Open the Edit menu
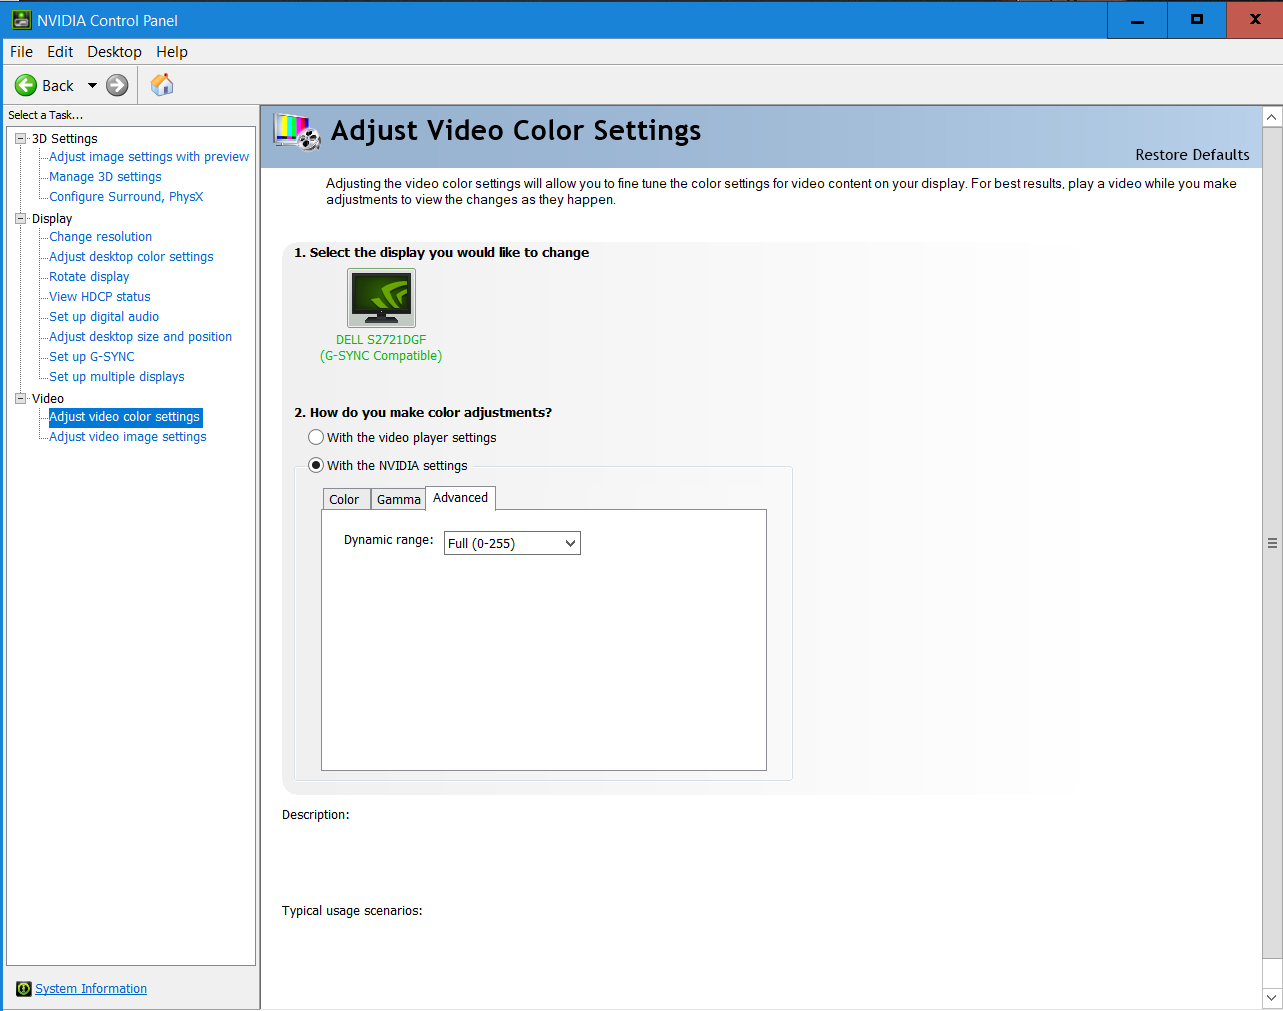 (x=60, y=52)
